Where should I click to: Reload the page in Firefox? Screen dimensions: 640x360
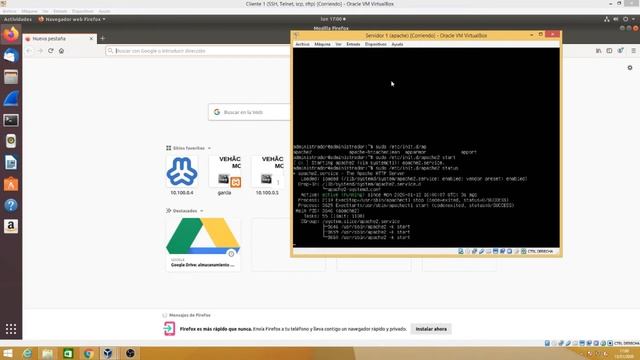51,51
